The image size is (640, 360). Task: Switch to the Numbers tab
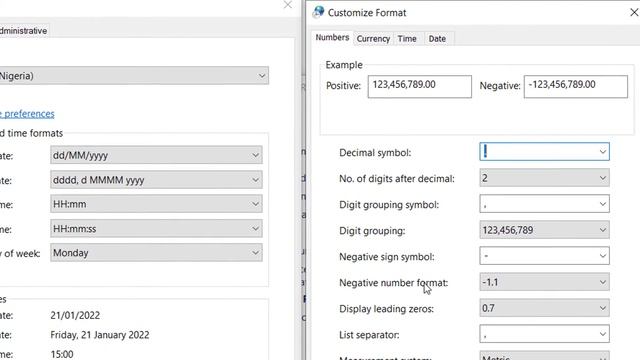coord(332,38)
